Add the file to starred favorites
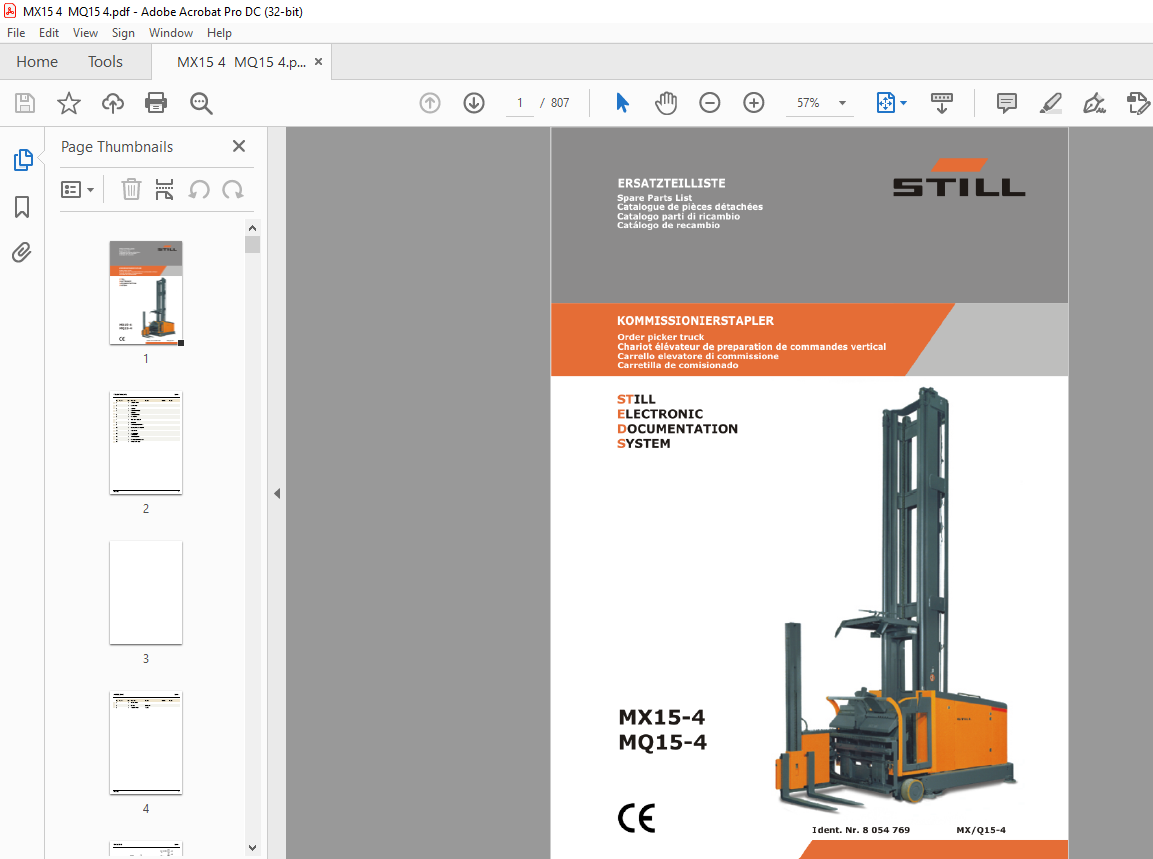The image size is (1153, 859). pos(68,103)
